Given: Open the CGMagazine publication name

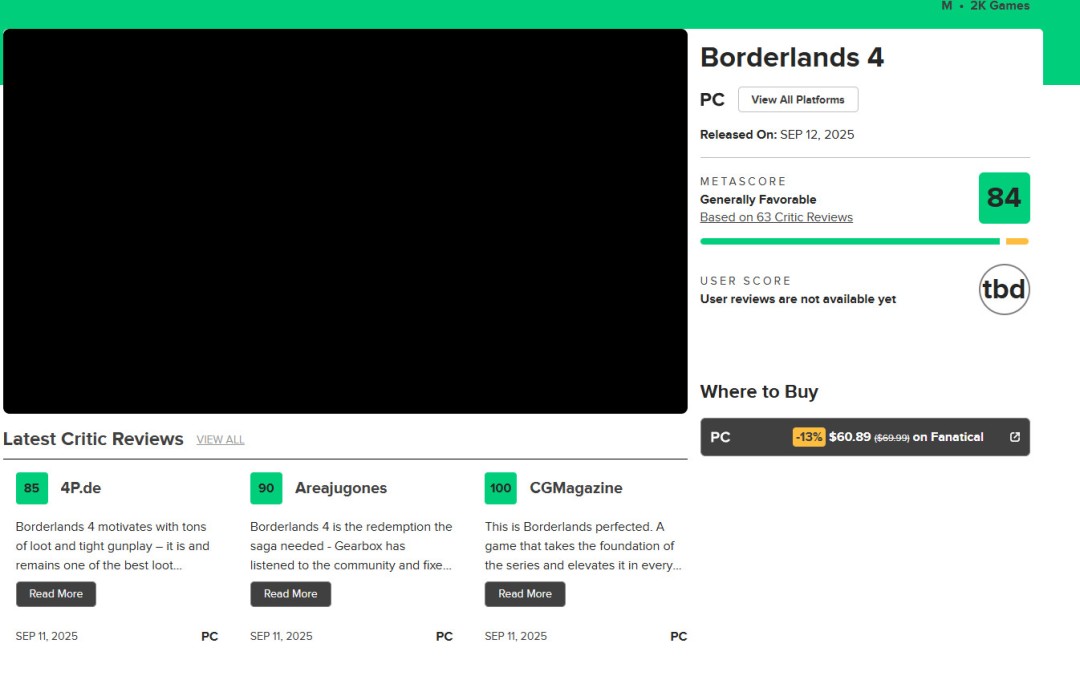Looking at the screenshot, I should tap(576, 488).
